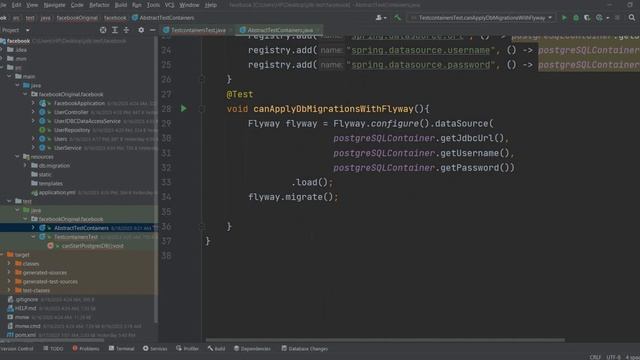
Task: Collapse the resources folder in the tree
Action: click(17, 157)
